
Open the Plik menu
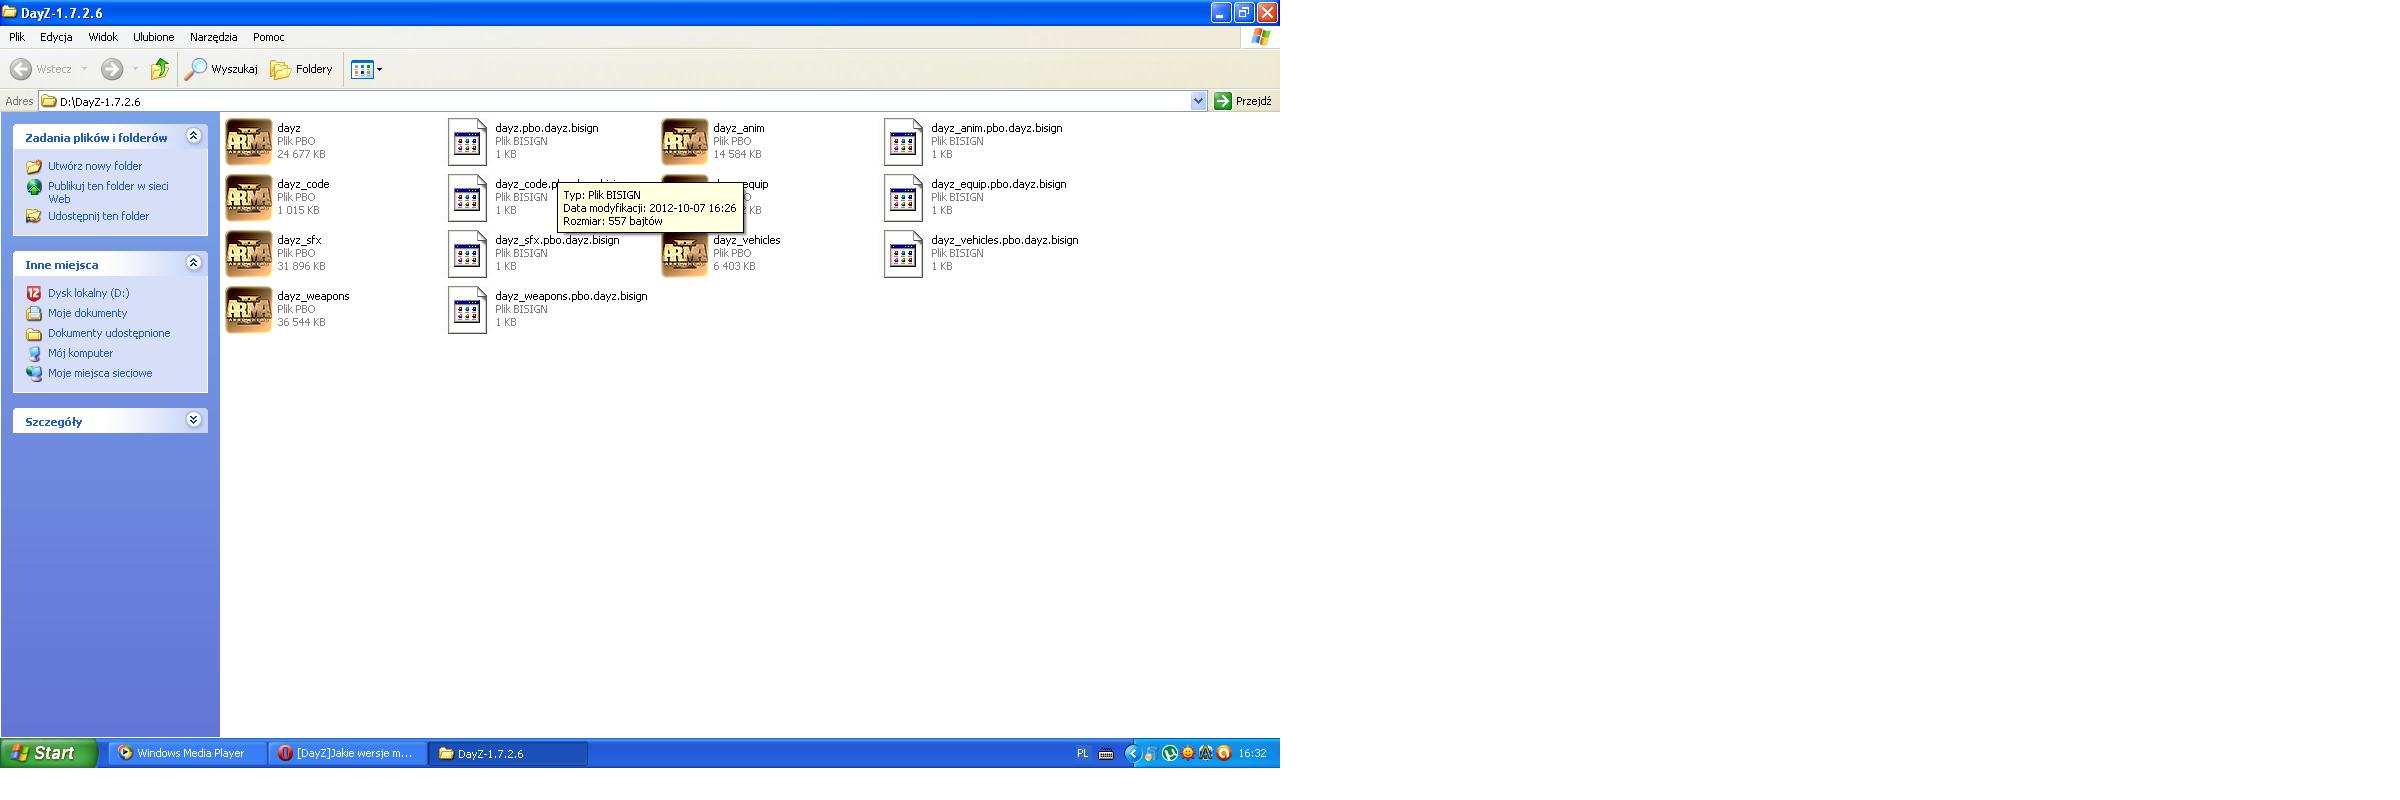(17, 37)
